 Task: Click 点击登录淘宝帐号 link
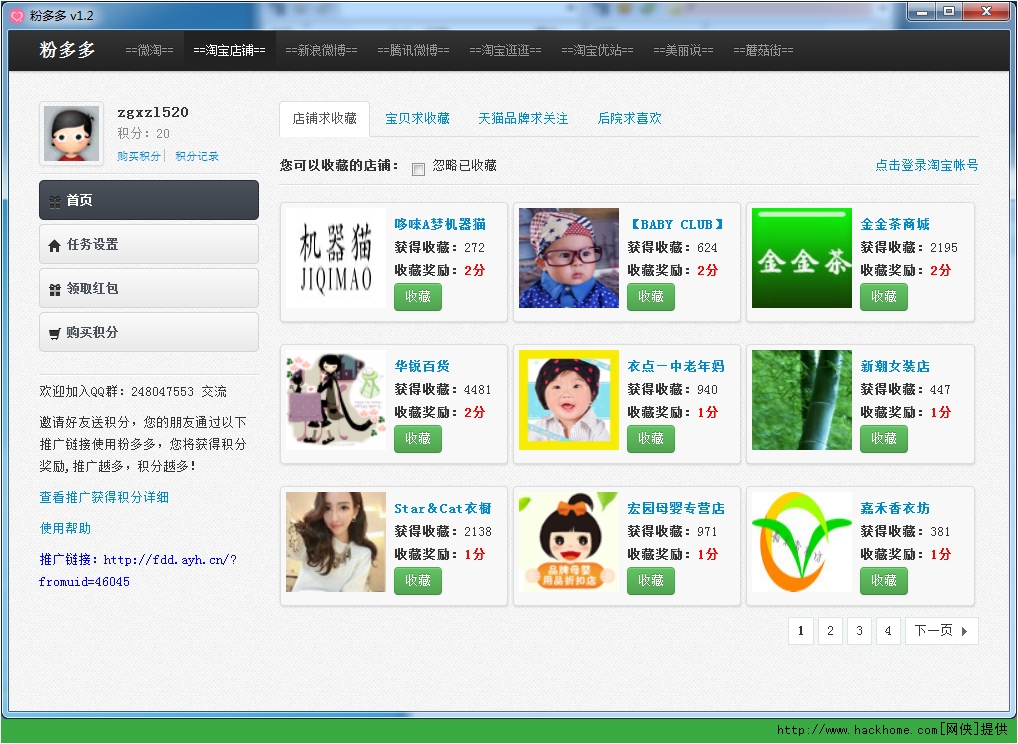(926, 165)
